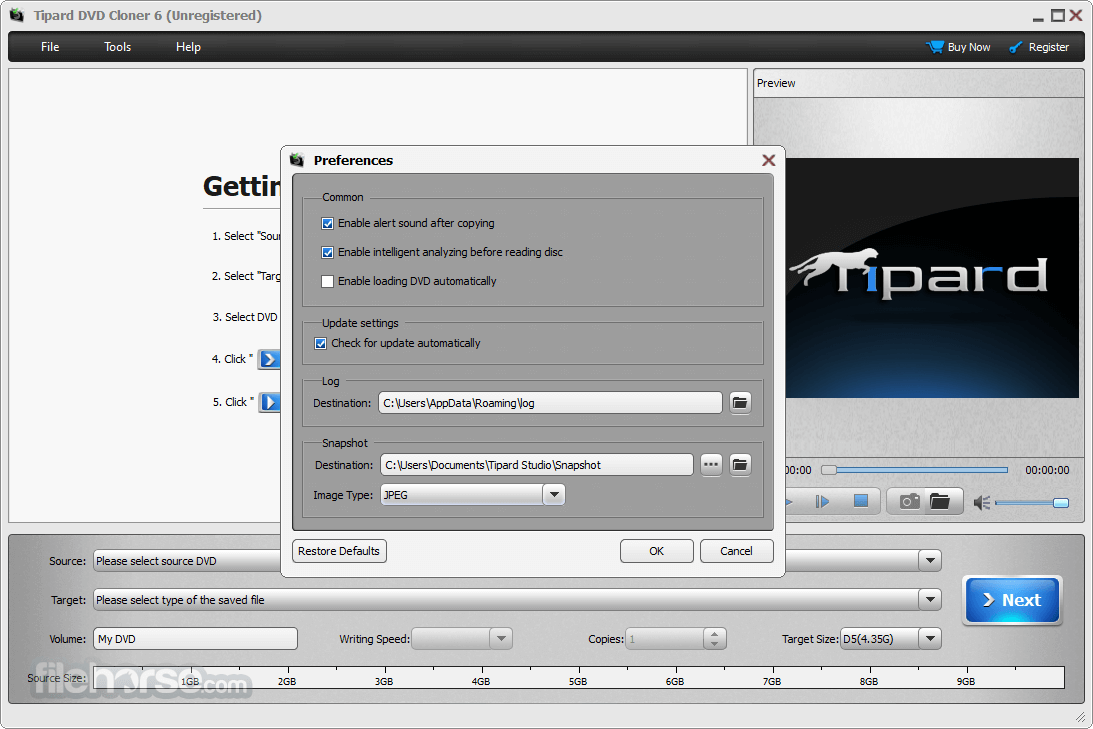Viewport: 1093px width, 729px height.
Task: Open the Tools menu
Action: 117,47
